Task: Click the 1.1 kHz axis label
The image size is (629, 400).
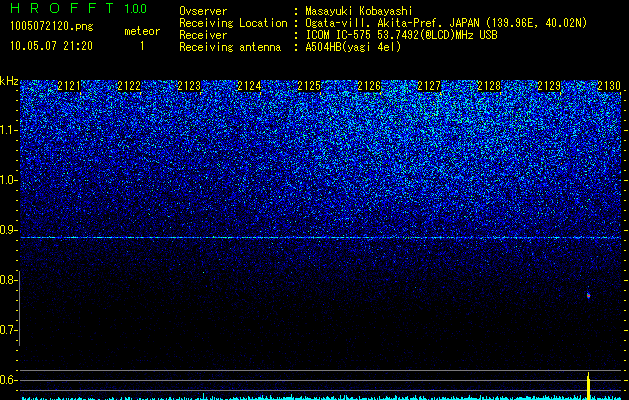Action: 8,130
